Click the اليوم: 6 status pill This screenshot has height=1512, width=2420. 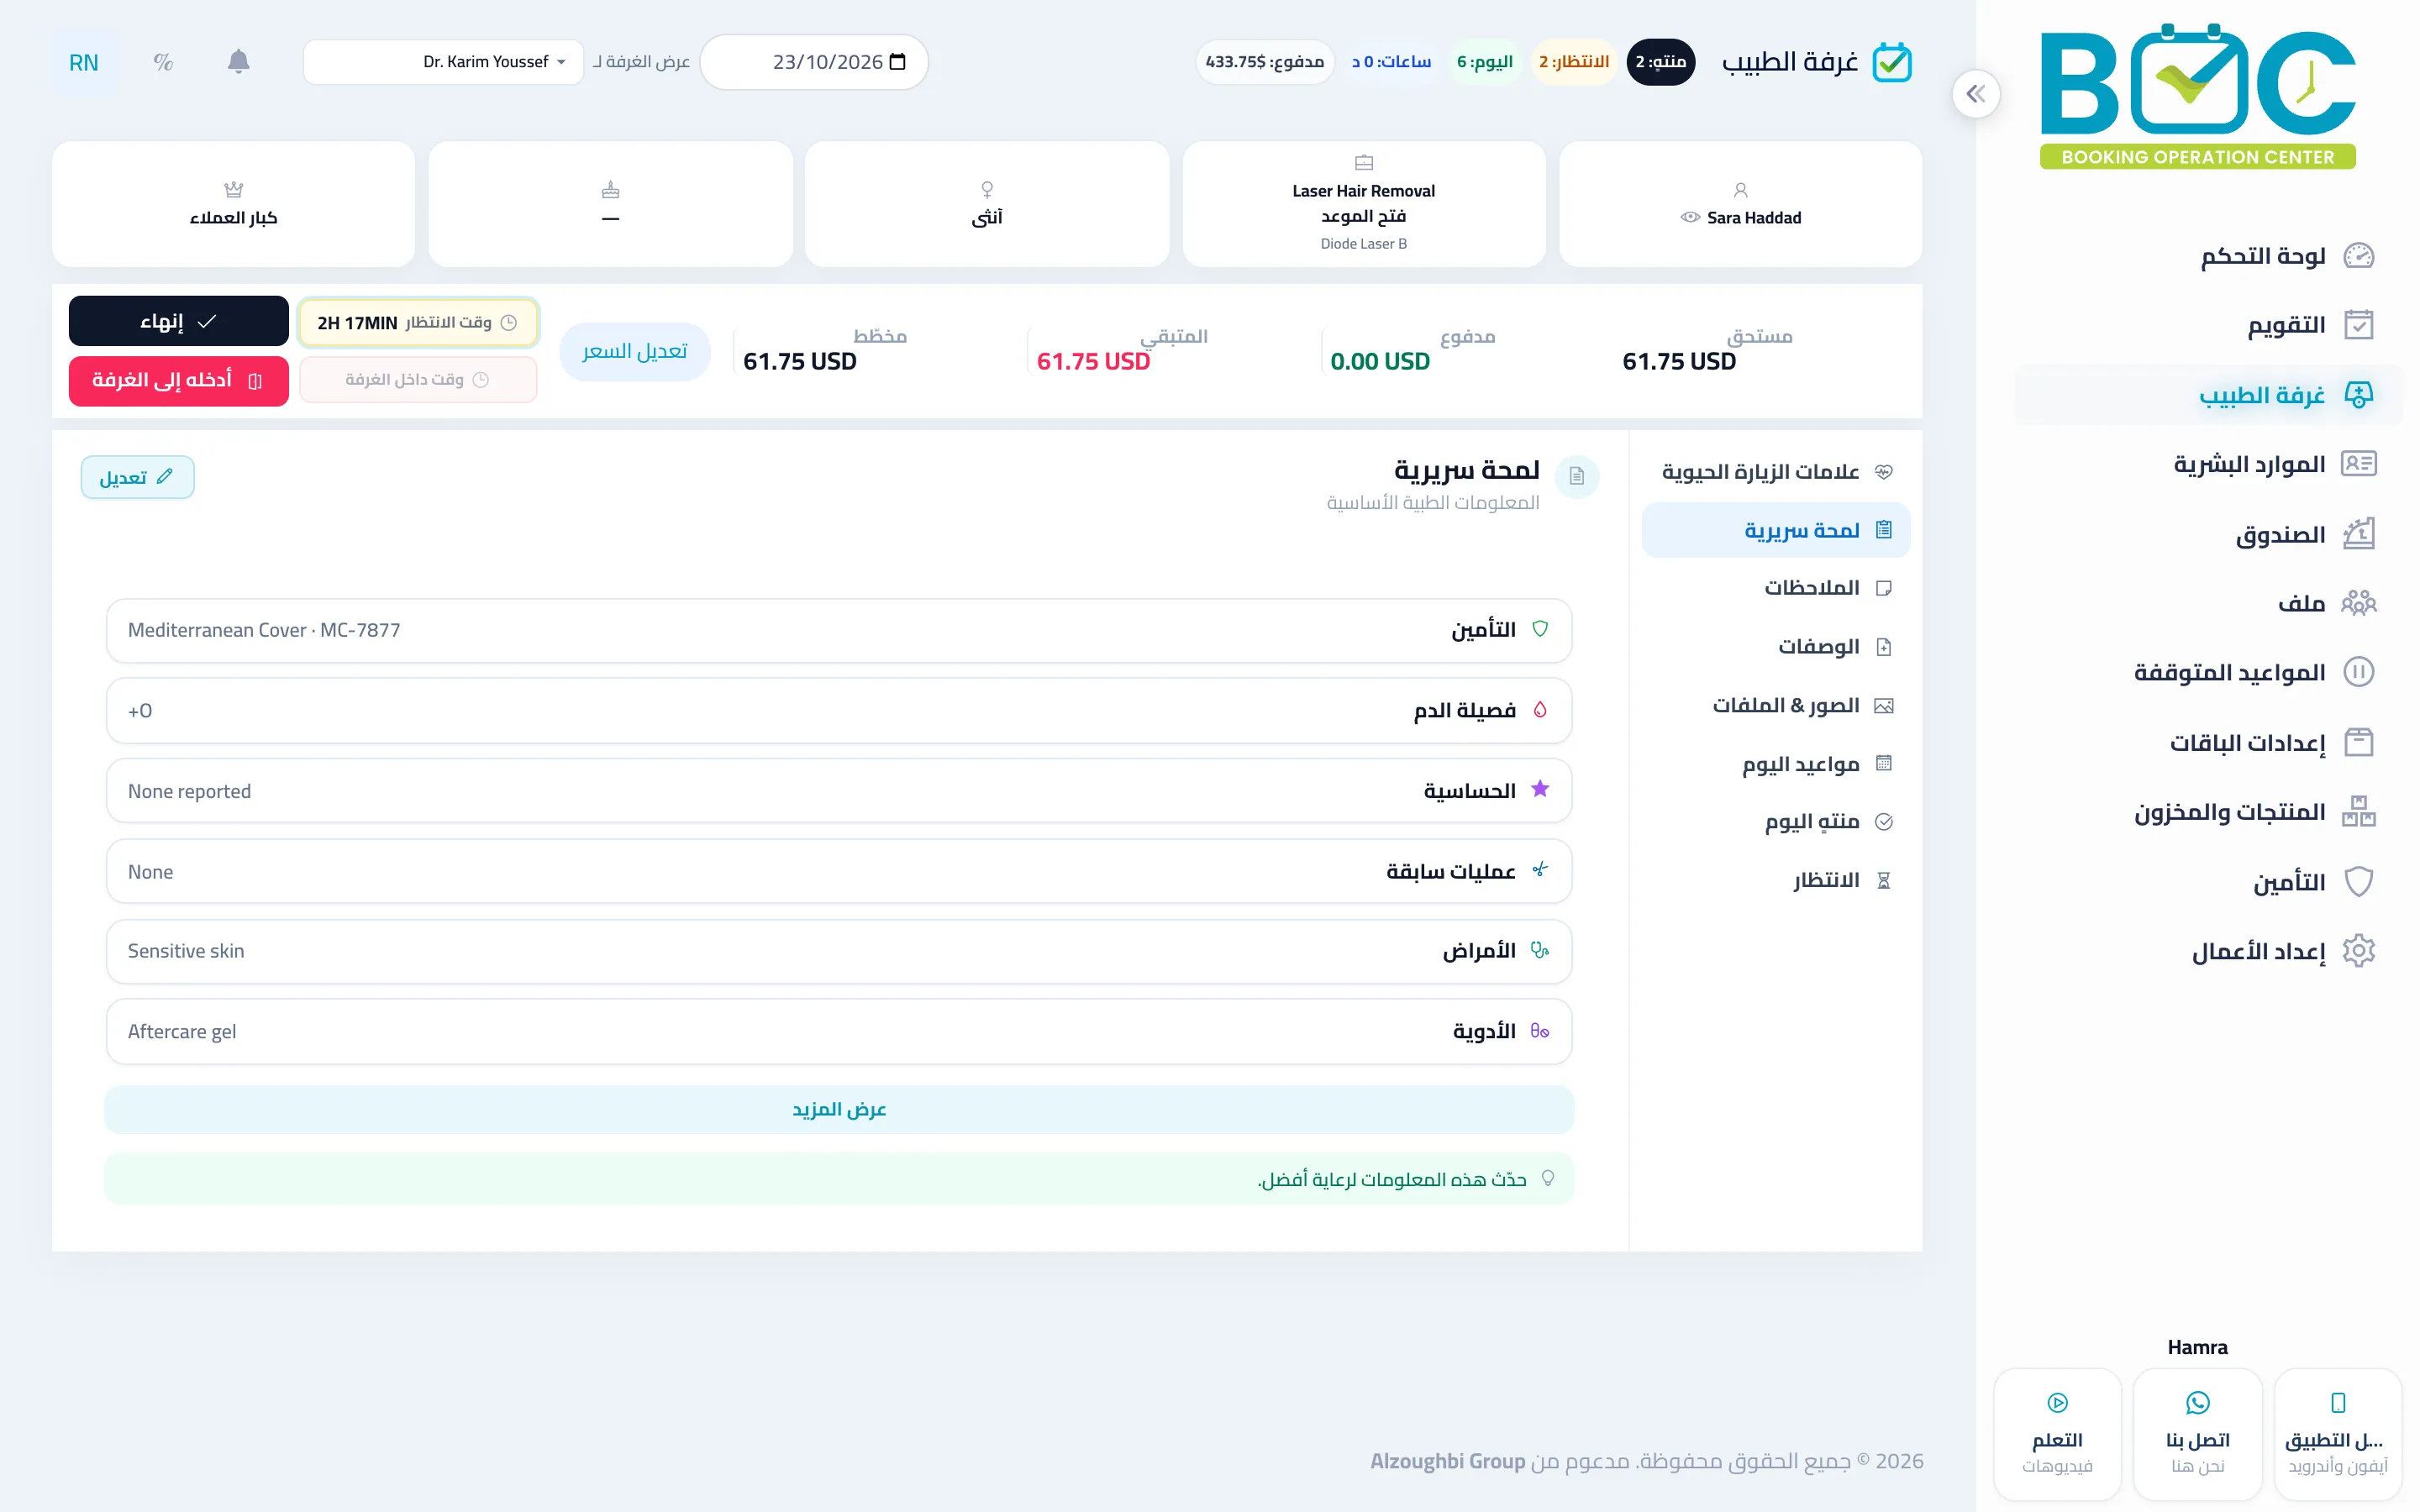point(1485,62)
